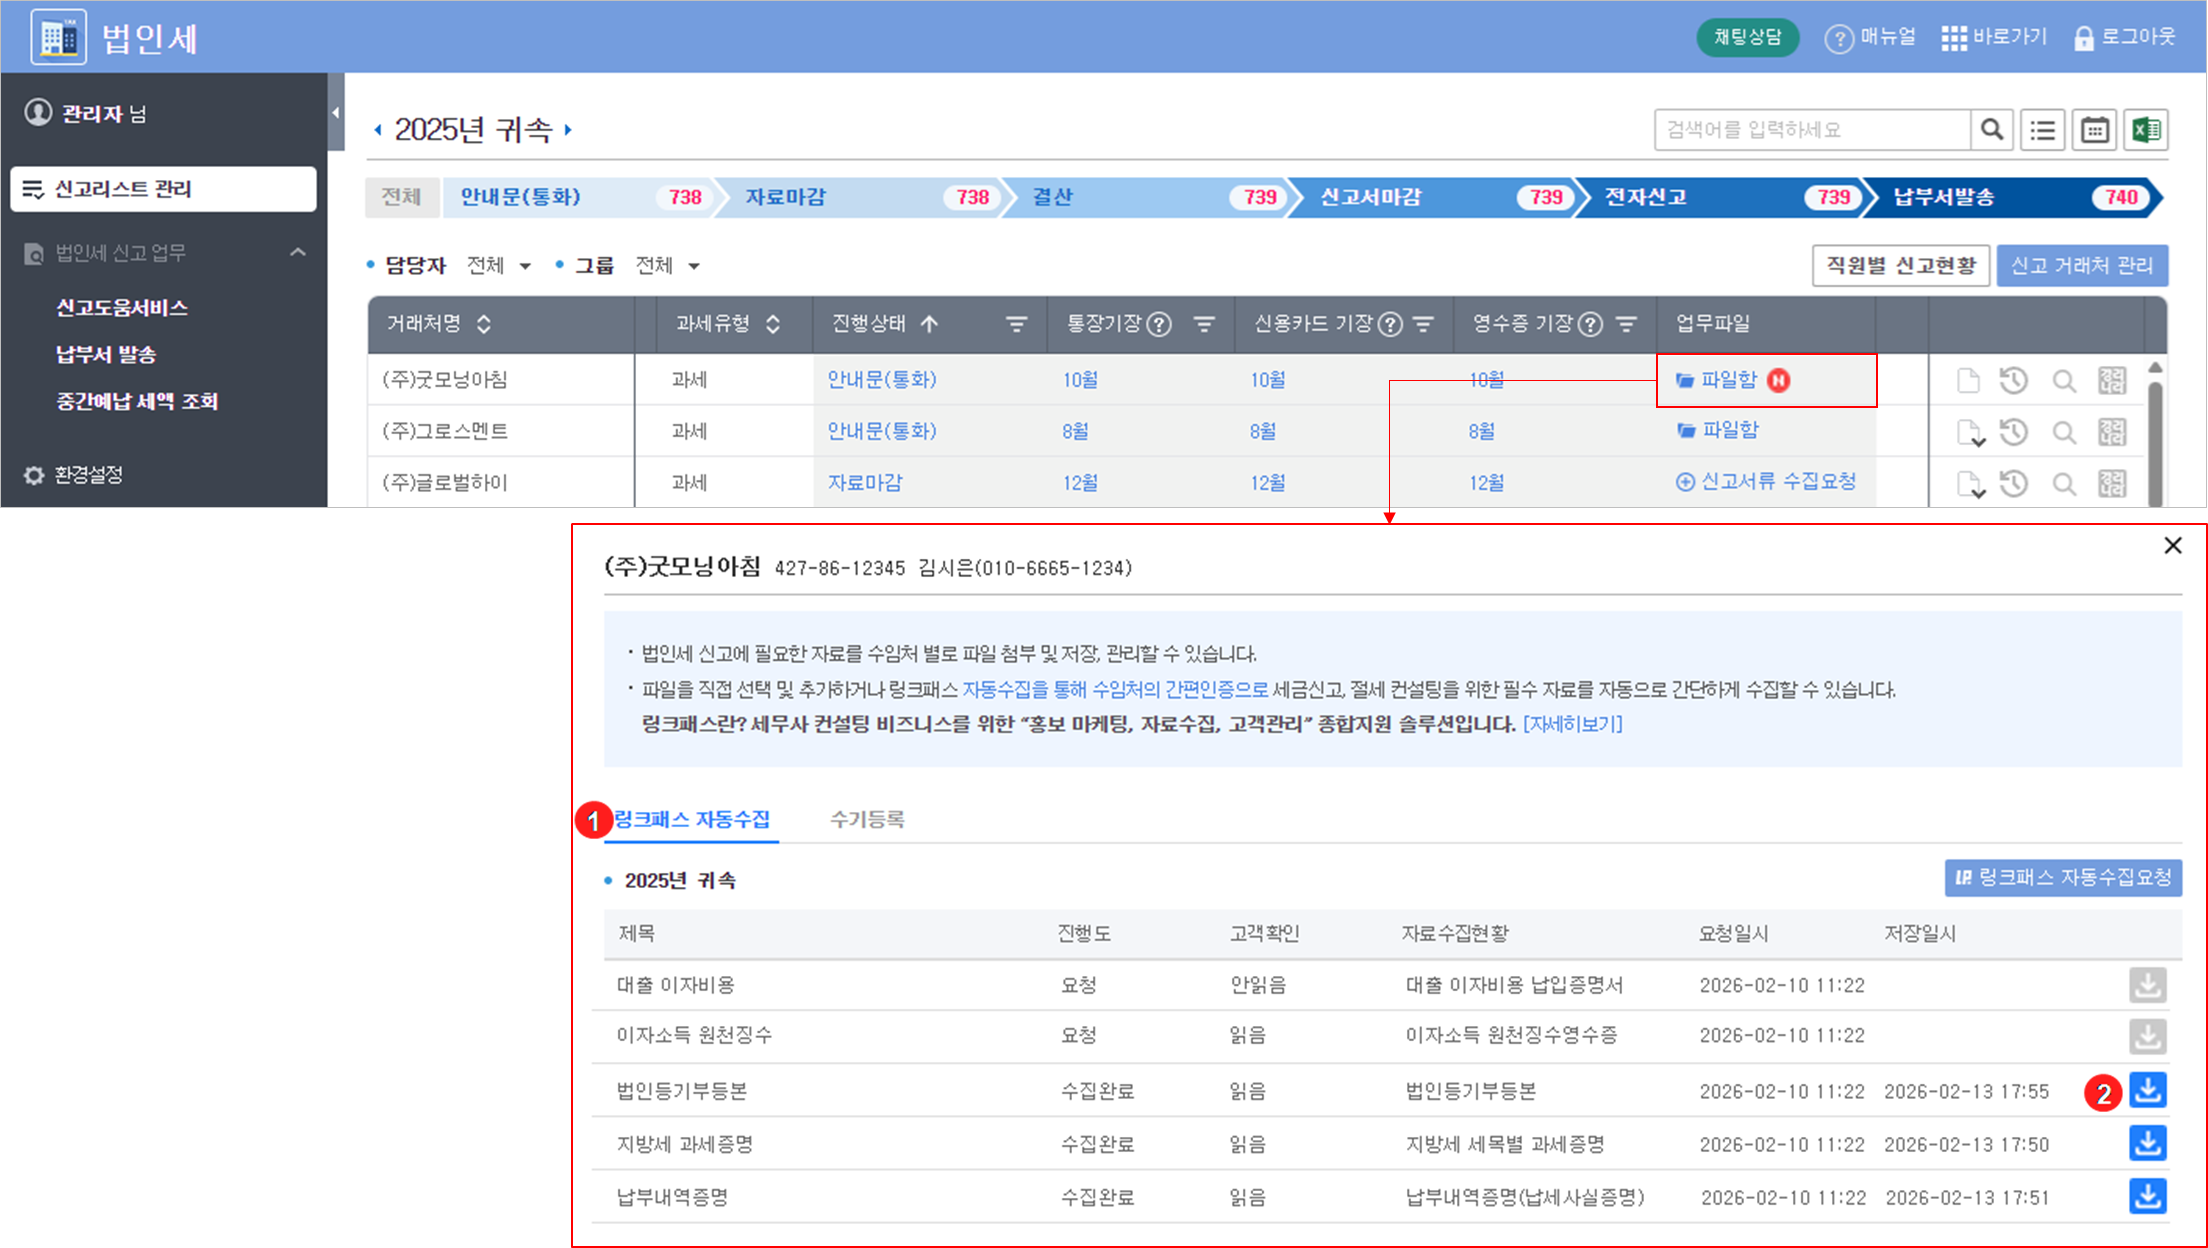Viewport: 2208px width, 1248px height.
Task: Collapse the 법인세 신고 업무 menu
Action: pyautogui.click(x=297, y=253)
